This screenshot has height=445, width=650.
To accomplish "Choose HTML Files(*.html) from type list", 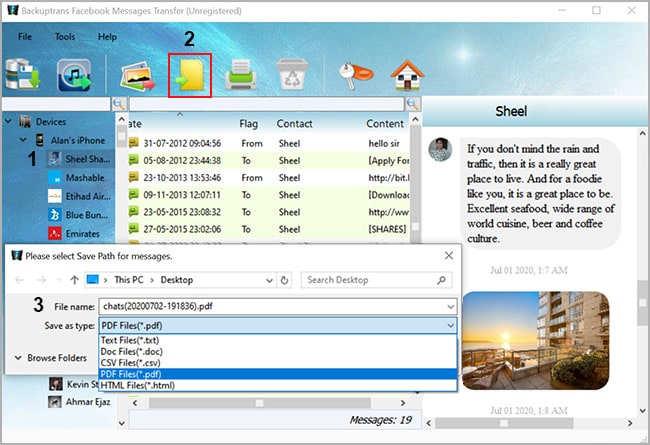I will click(x=138, y=385).
